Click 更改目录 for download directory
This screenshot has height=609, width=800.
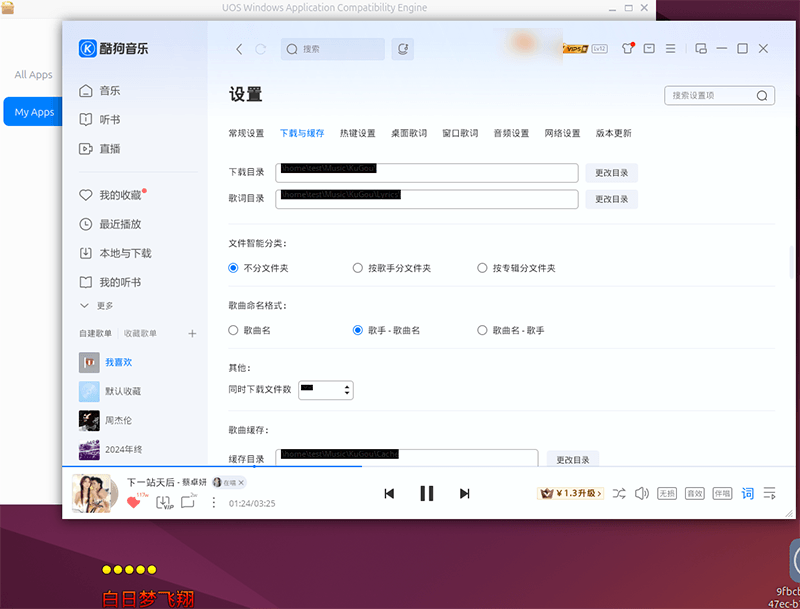point(611,173)
